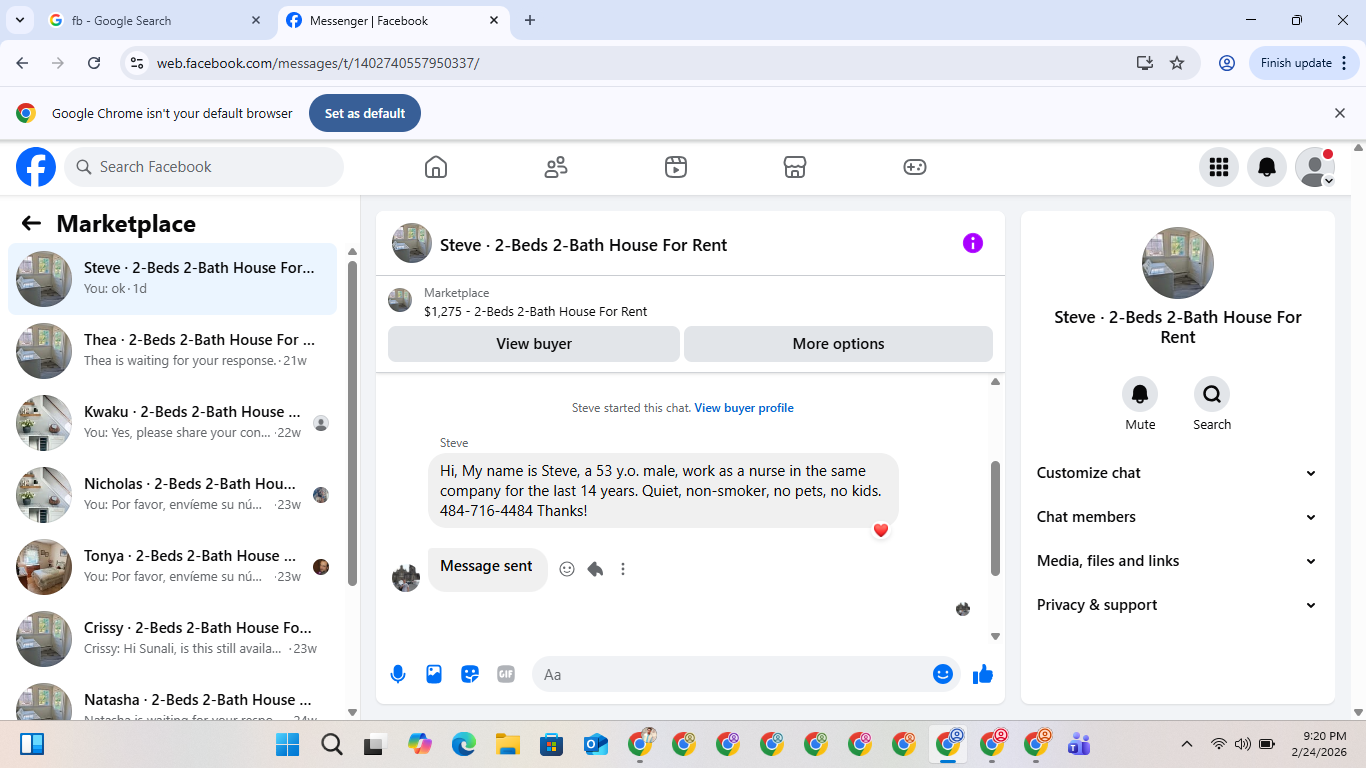Choose a sticker in the composer
This screenshot has width=1366, height=768.
[x=470, y=674]
